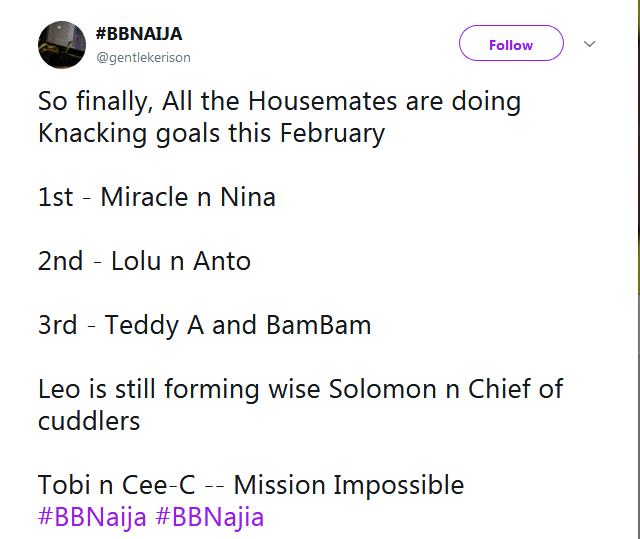This screenshot has width=640, height=539.
Task: Click the @gentlekerison handle
Action: pos(143,58)
